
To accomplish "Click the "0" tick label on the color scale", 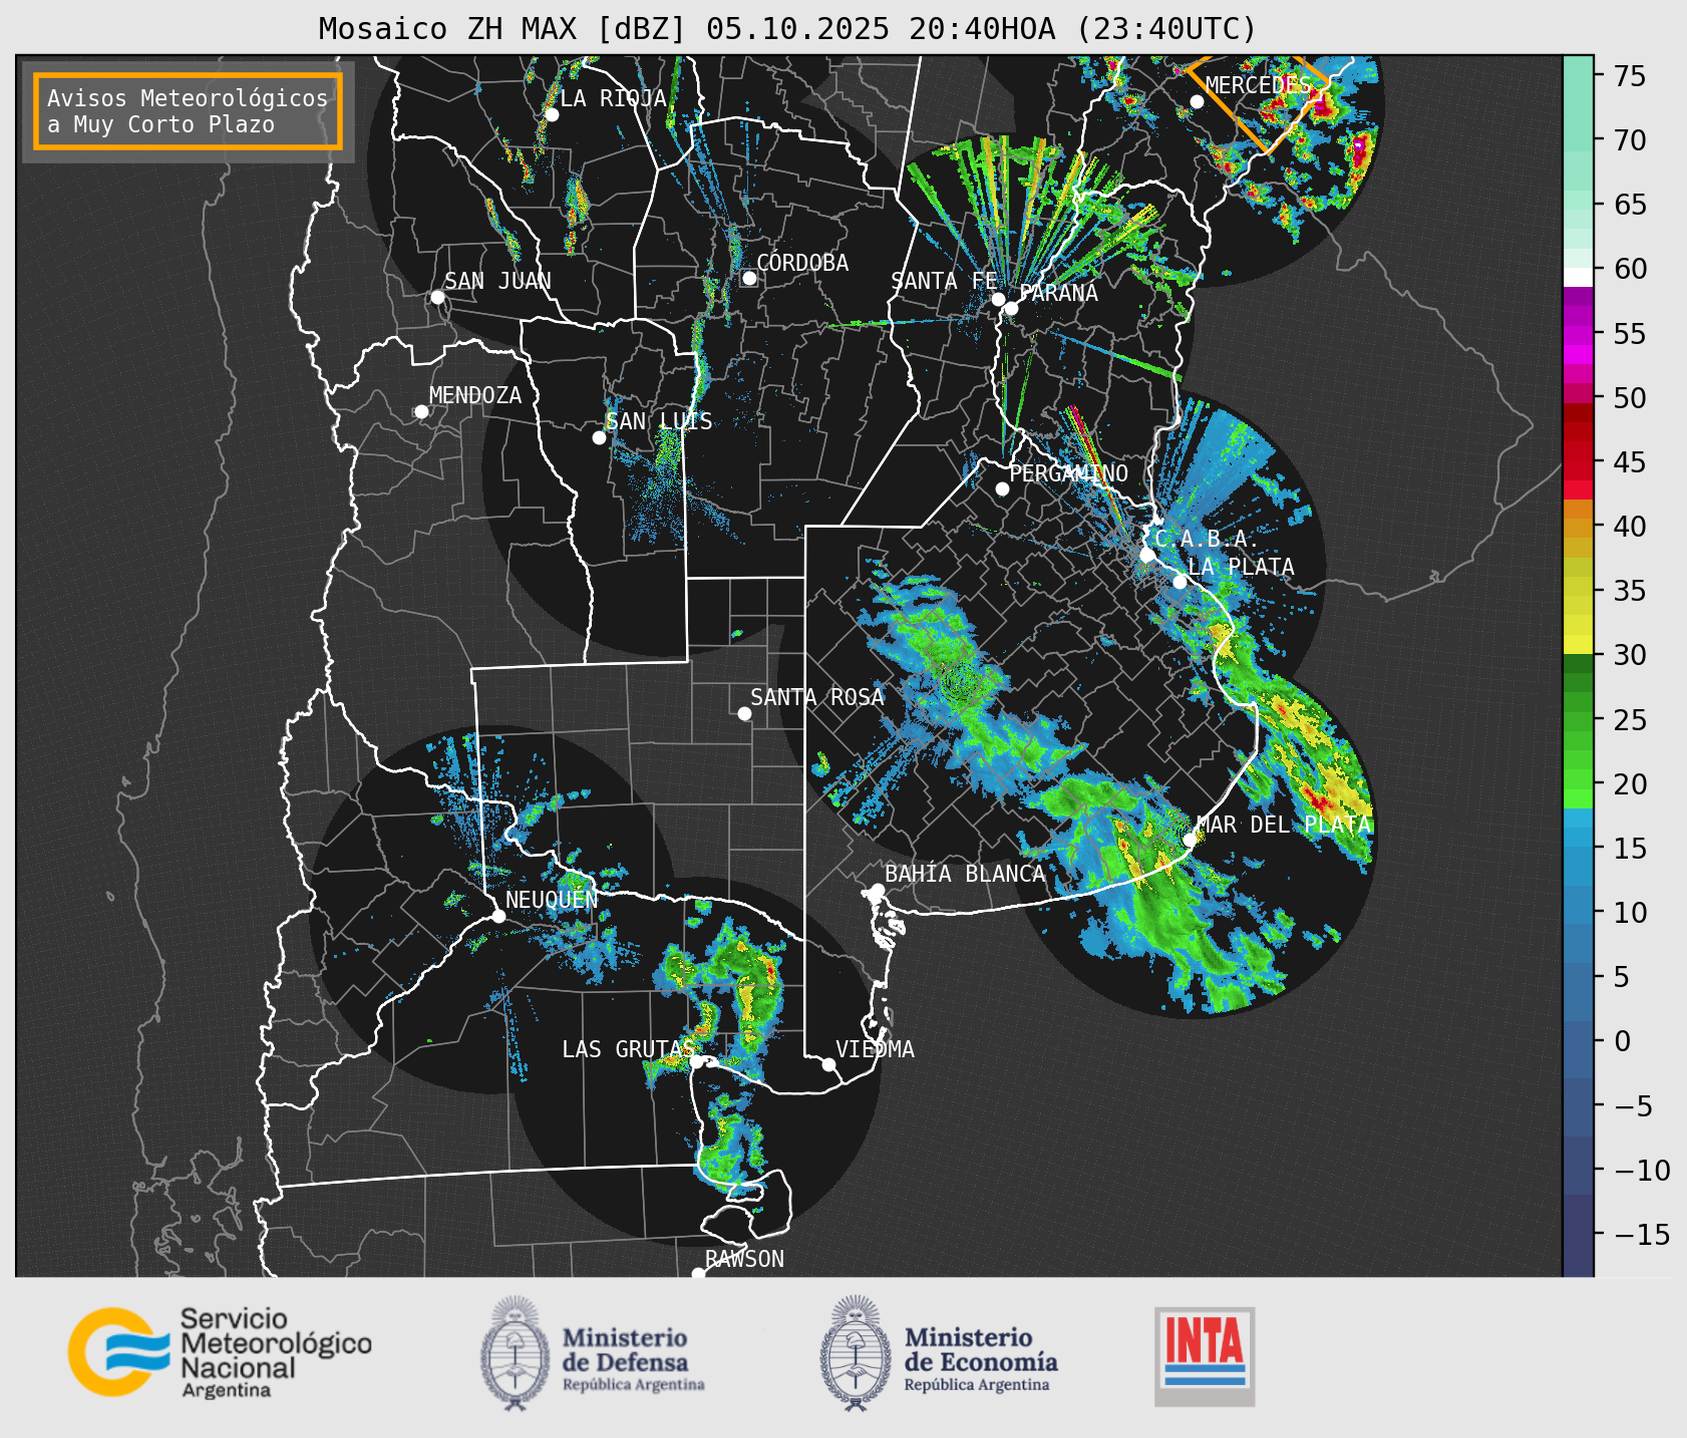I will coord(1623,1041).
